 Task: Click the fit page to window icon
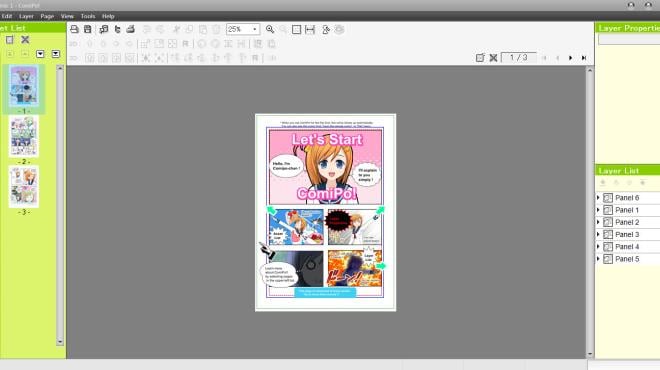tap(296, 29)
